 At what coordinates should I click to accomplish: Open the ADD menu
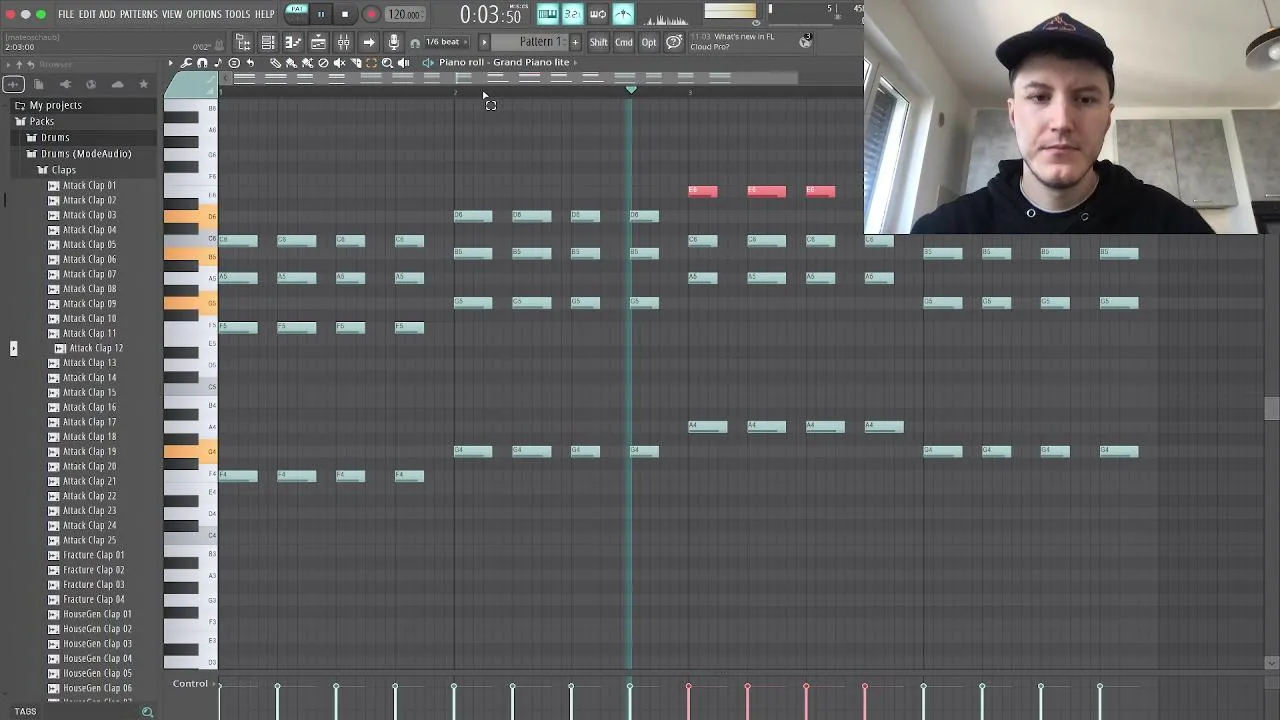point(108,14)
